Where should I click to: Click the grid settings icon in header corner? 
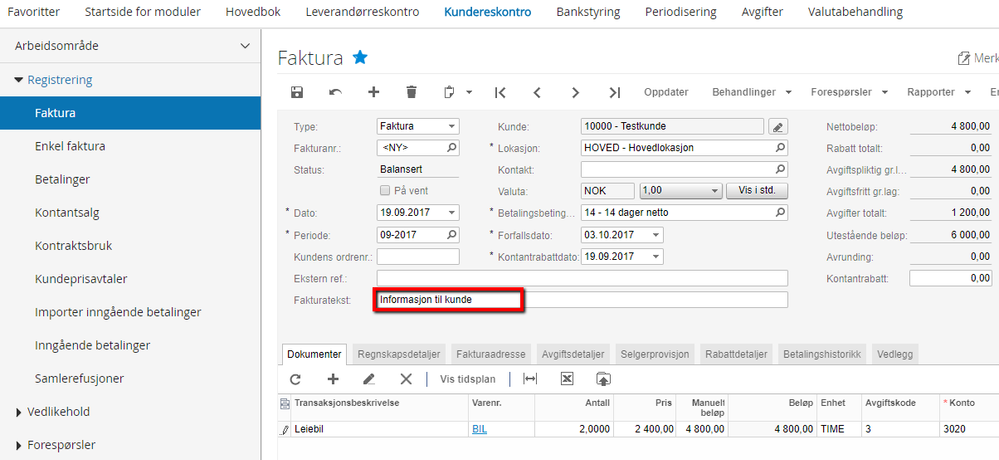pos(284,403)
